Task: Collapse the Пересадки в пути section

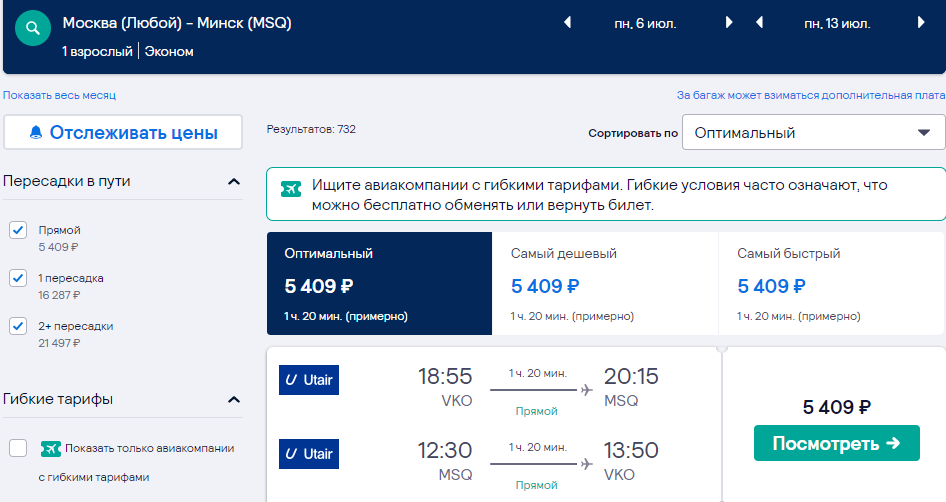Action: (234, 182)
